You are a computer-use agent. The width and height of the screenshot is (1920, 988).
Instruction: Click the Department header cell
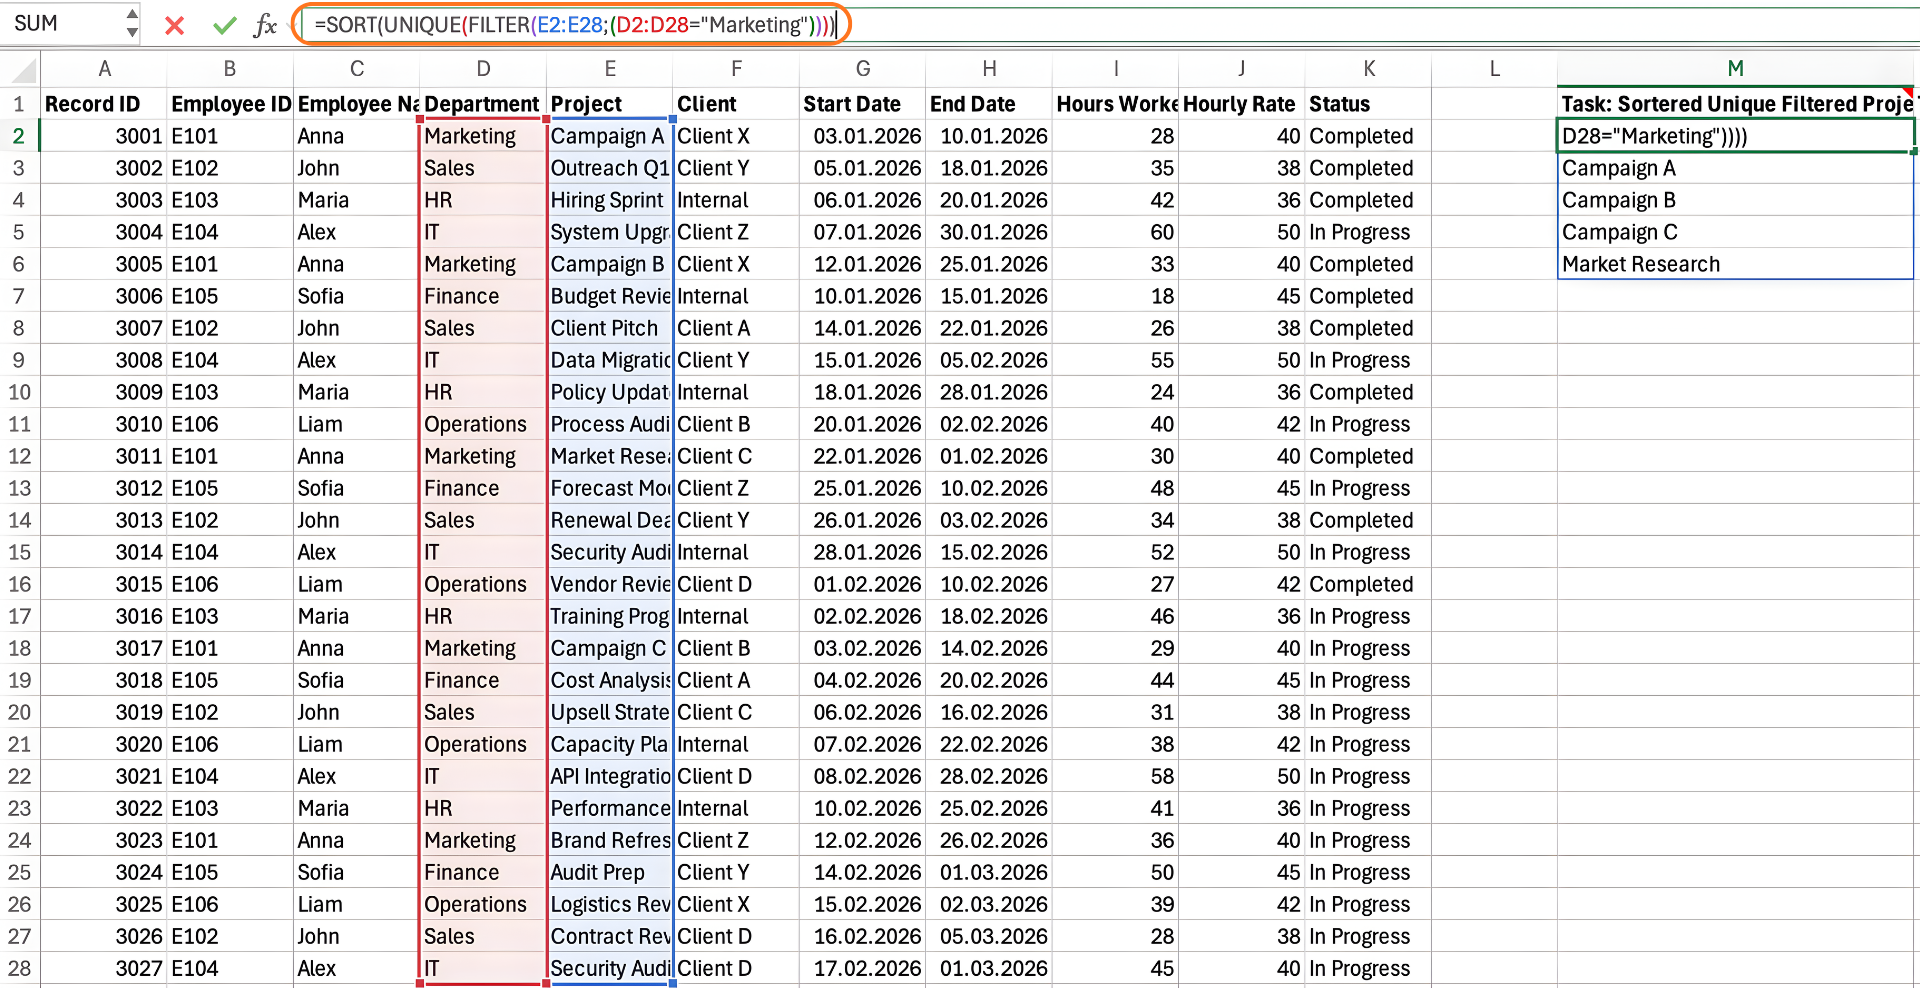click(x=482, y=104)
